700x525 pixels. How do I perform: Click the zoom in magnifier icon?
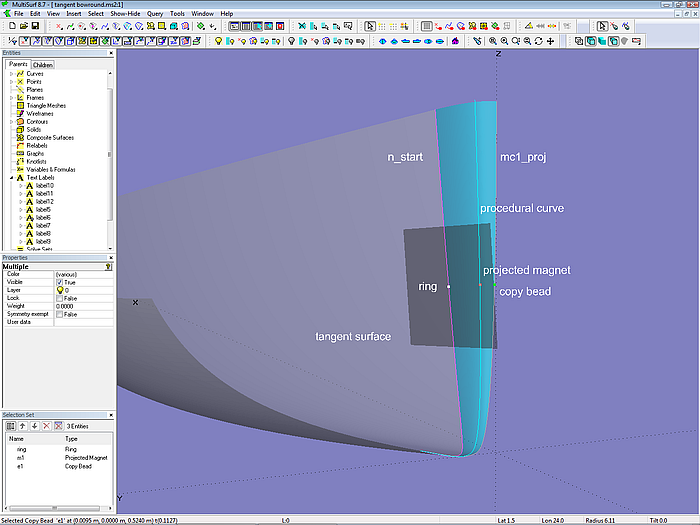click(x=492, y=41)
